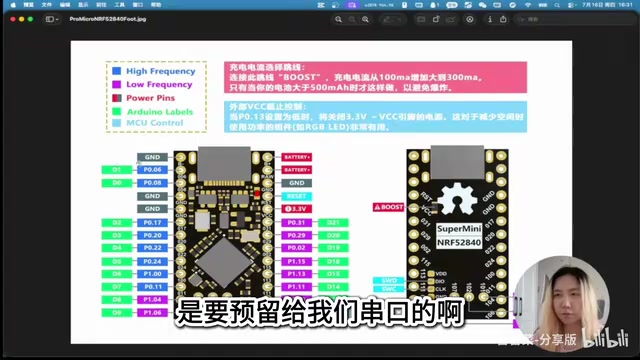Click the P1.13 pin label
Viewport: 640px width, 360px height.
(297, 274)
